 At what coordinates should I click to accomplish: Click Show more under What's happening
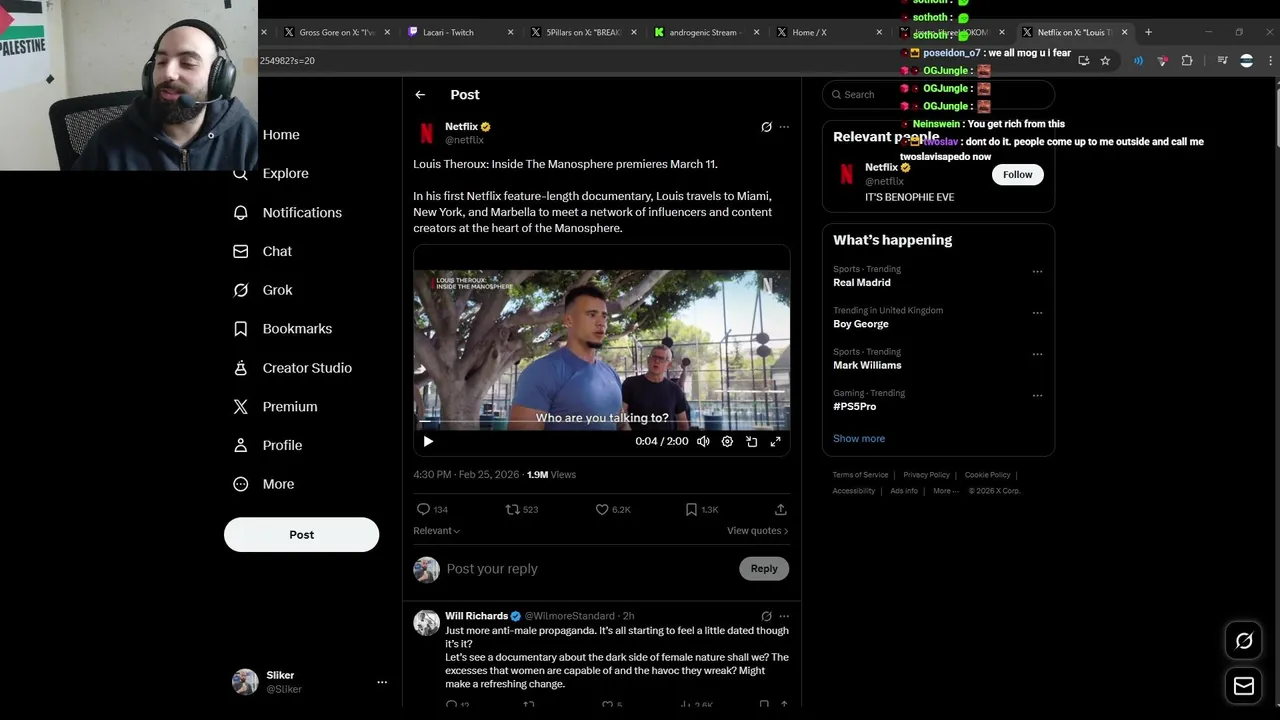click(859, 439)
